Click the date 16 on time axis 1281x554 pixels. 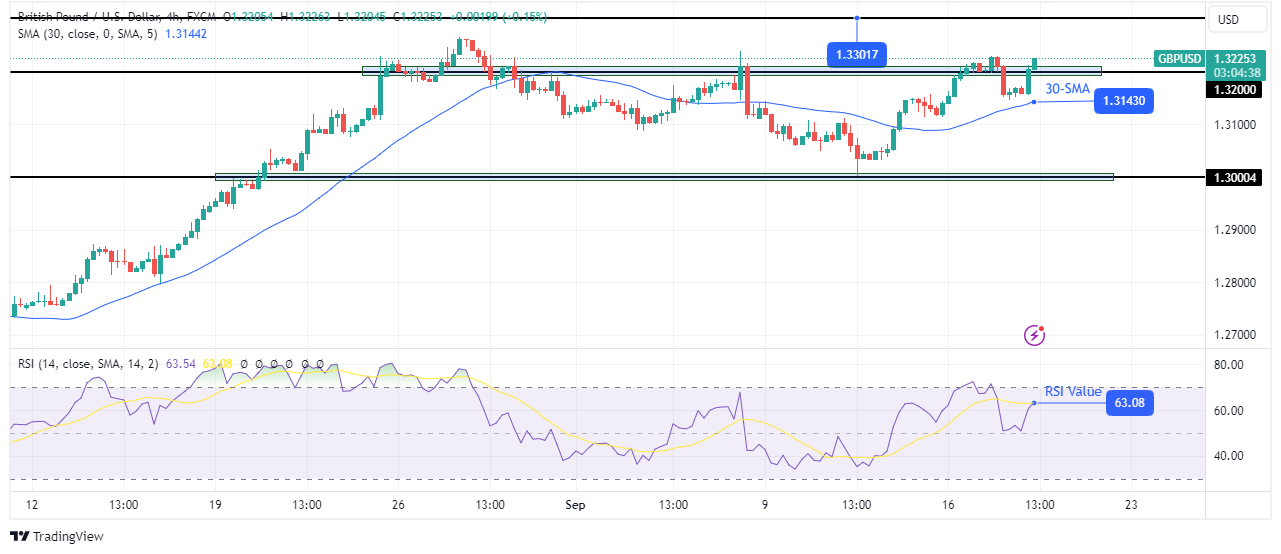[948, 504]
